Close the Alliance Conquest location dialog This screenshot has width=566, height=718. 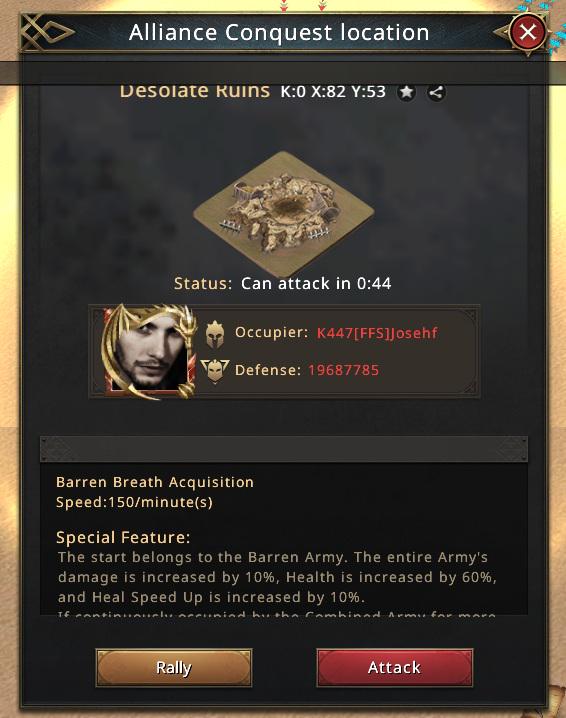[x=528, y=32]
